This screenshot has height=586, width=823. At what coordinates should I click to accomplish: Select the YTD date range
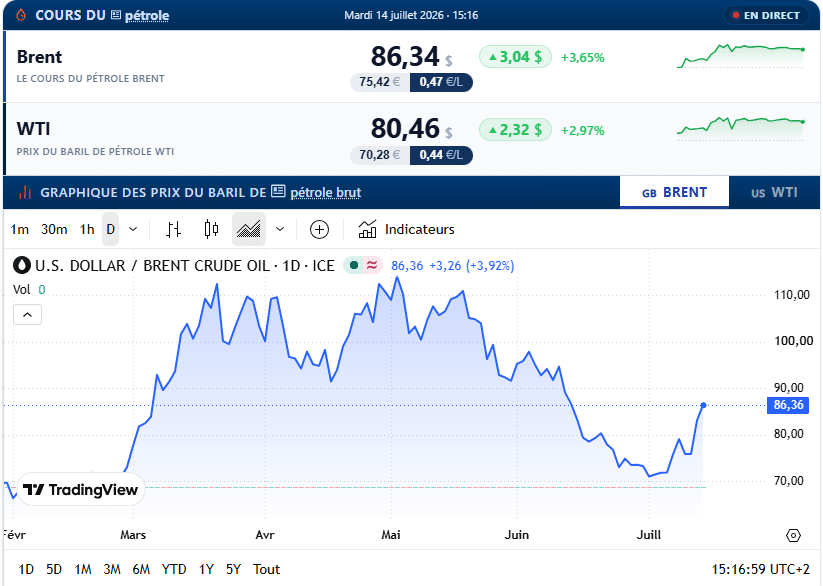tap(174, 569)
